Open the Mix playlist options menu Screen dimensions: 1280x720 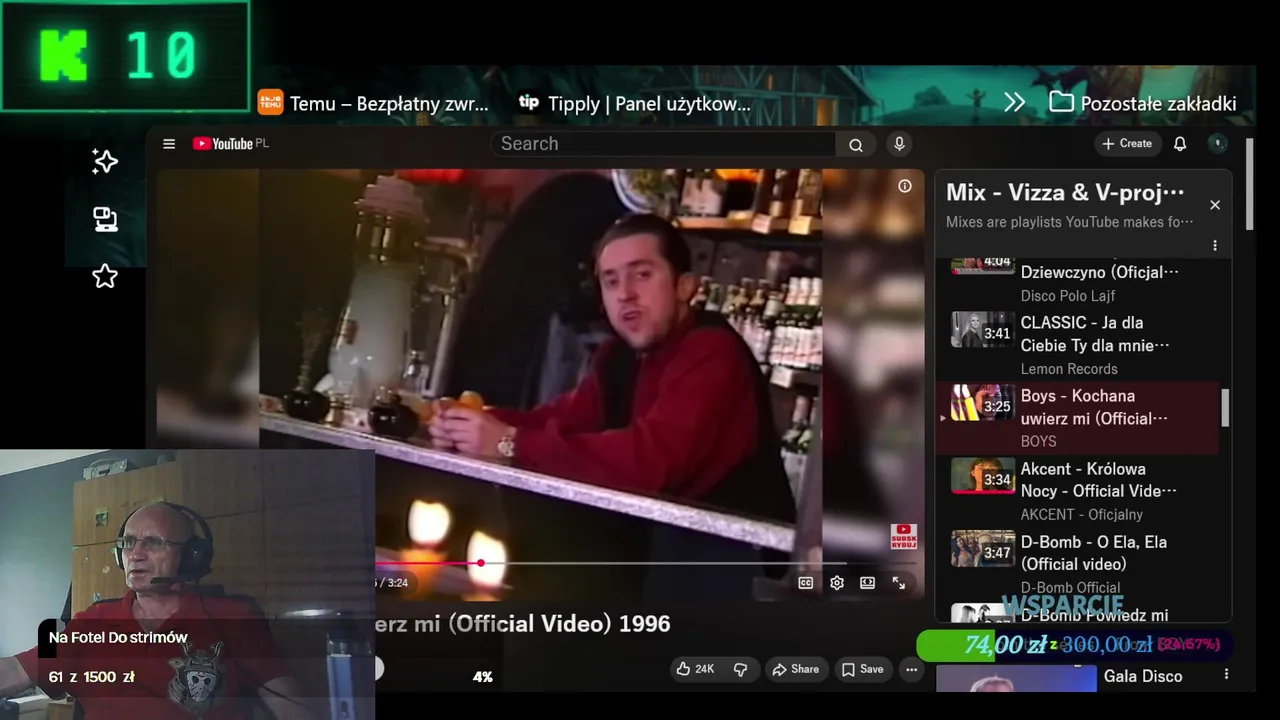[x=1215, y=245]
